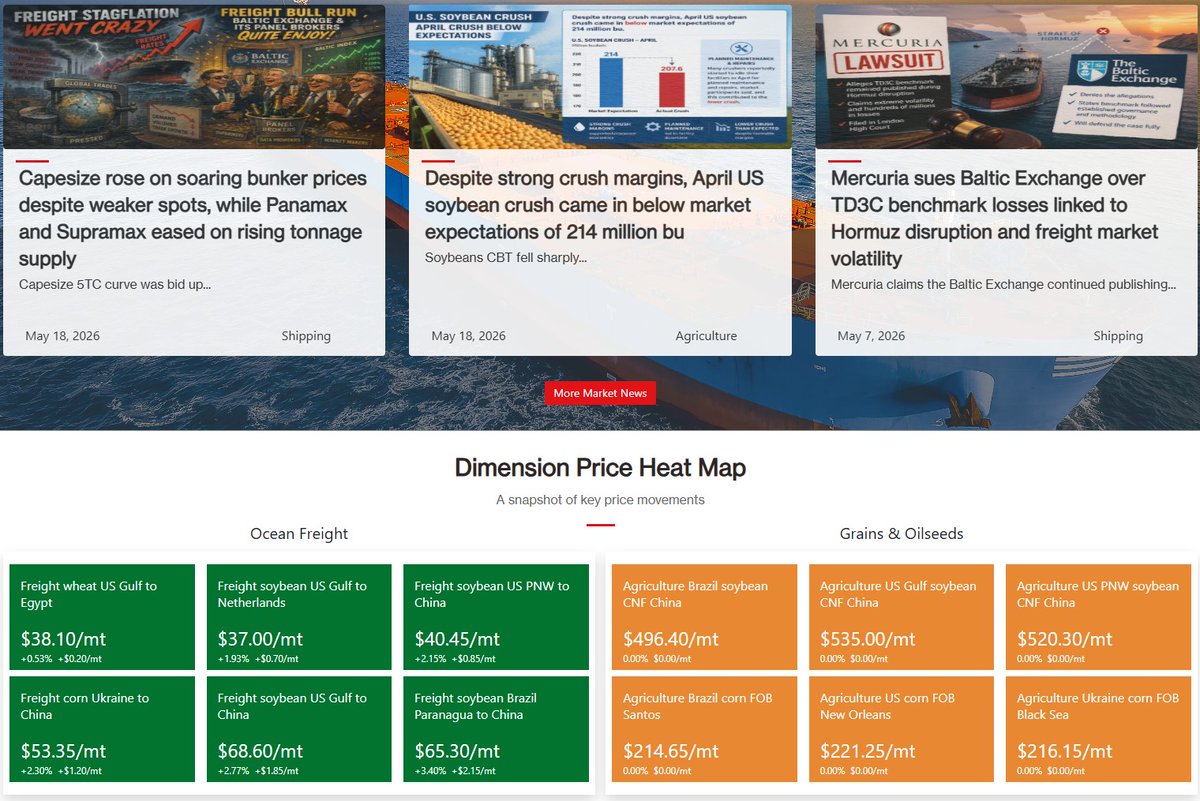
Task: Click the May 18, 2026 date on Capesize article
Action: [x=62, y=336]
